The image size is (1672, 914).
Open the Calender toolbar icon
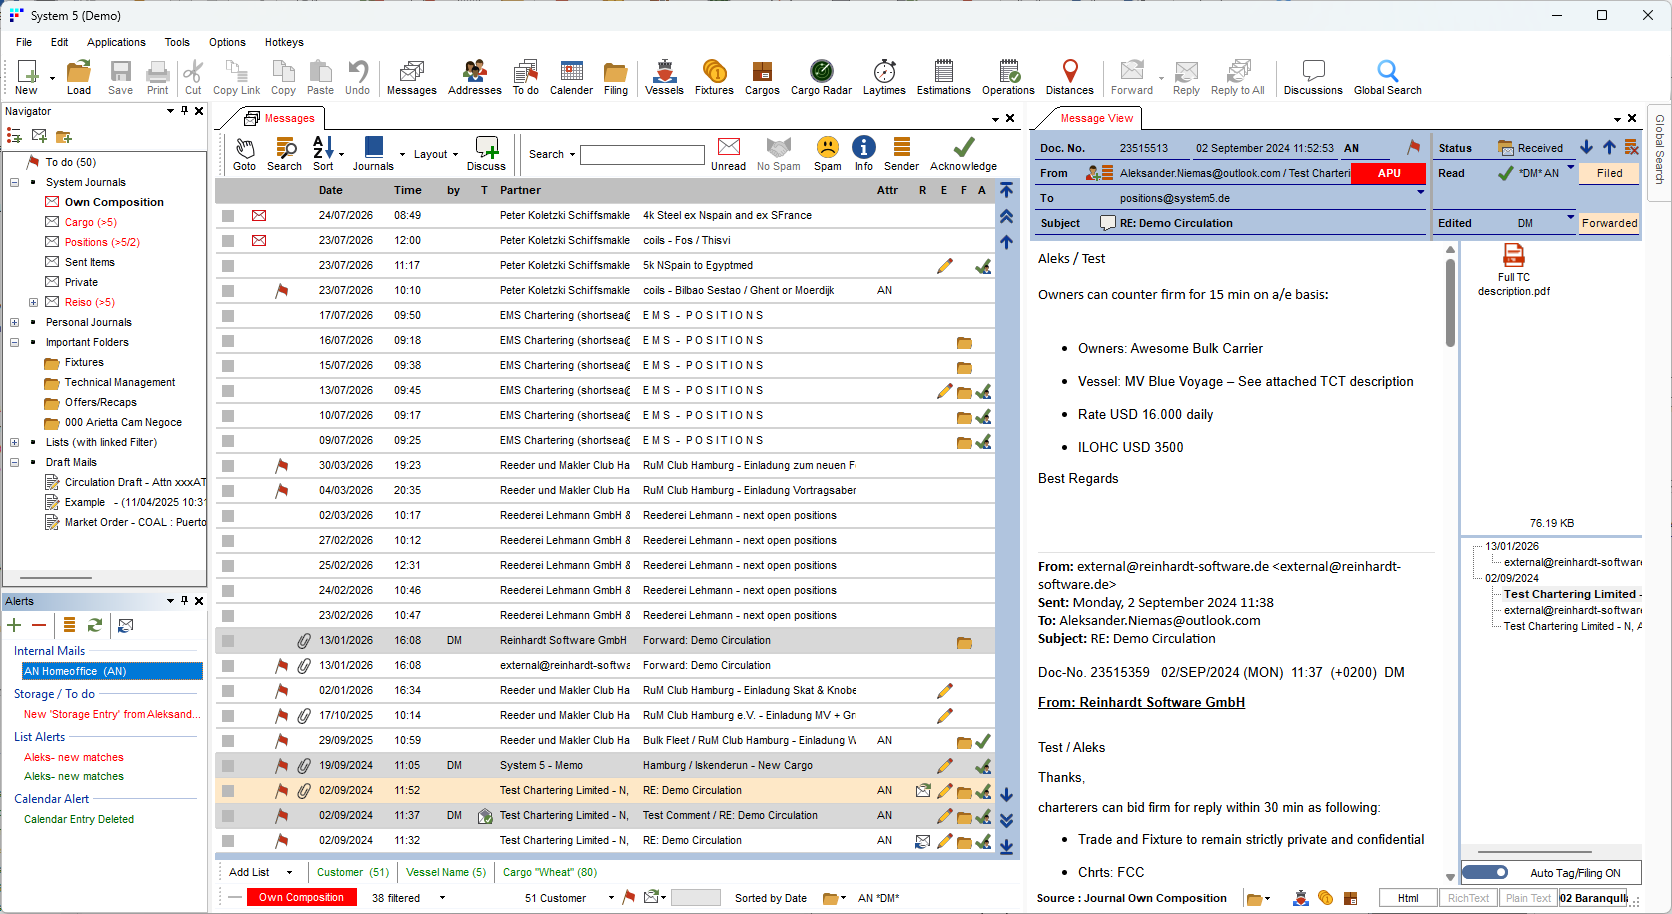pyautogui.click(x=571, y=78)
